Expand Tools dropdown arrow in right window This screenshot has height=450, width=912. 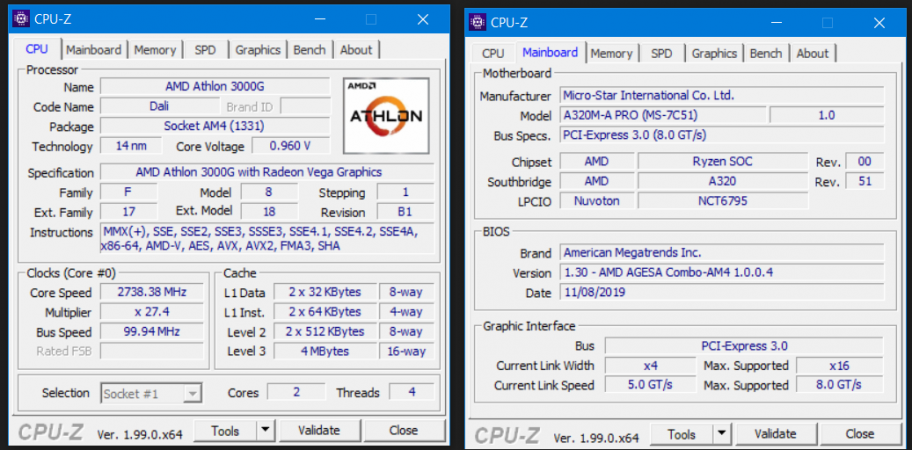click(722, 434)
